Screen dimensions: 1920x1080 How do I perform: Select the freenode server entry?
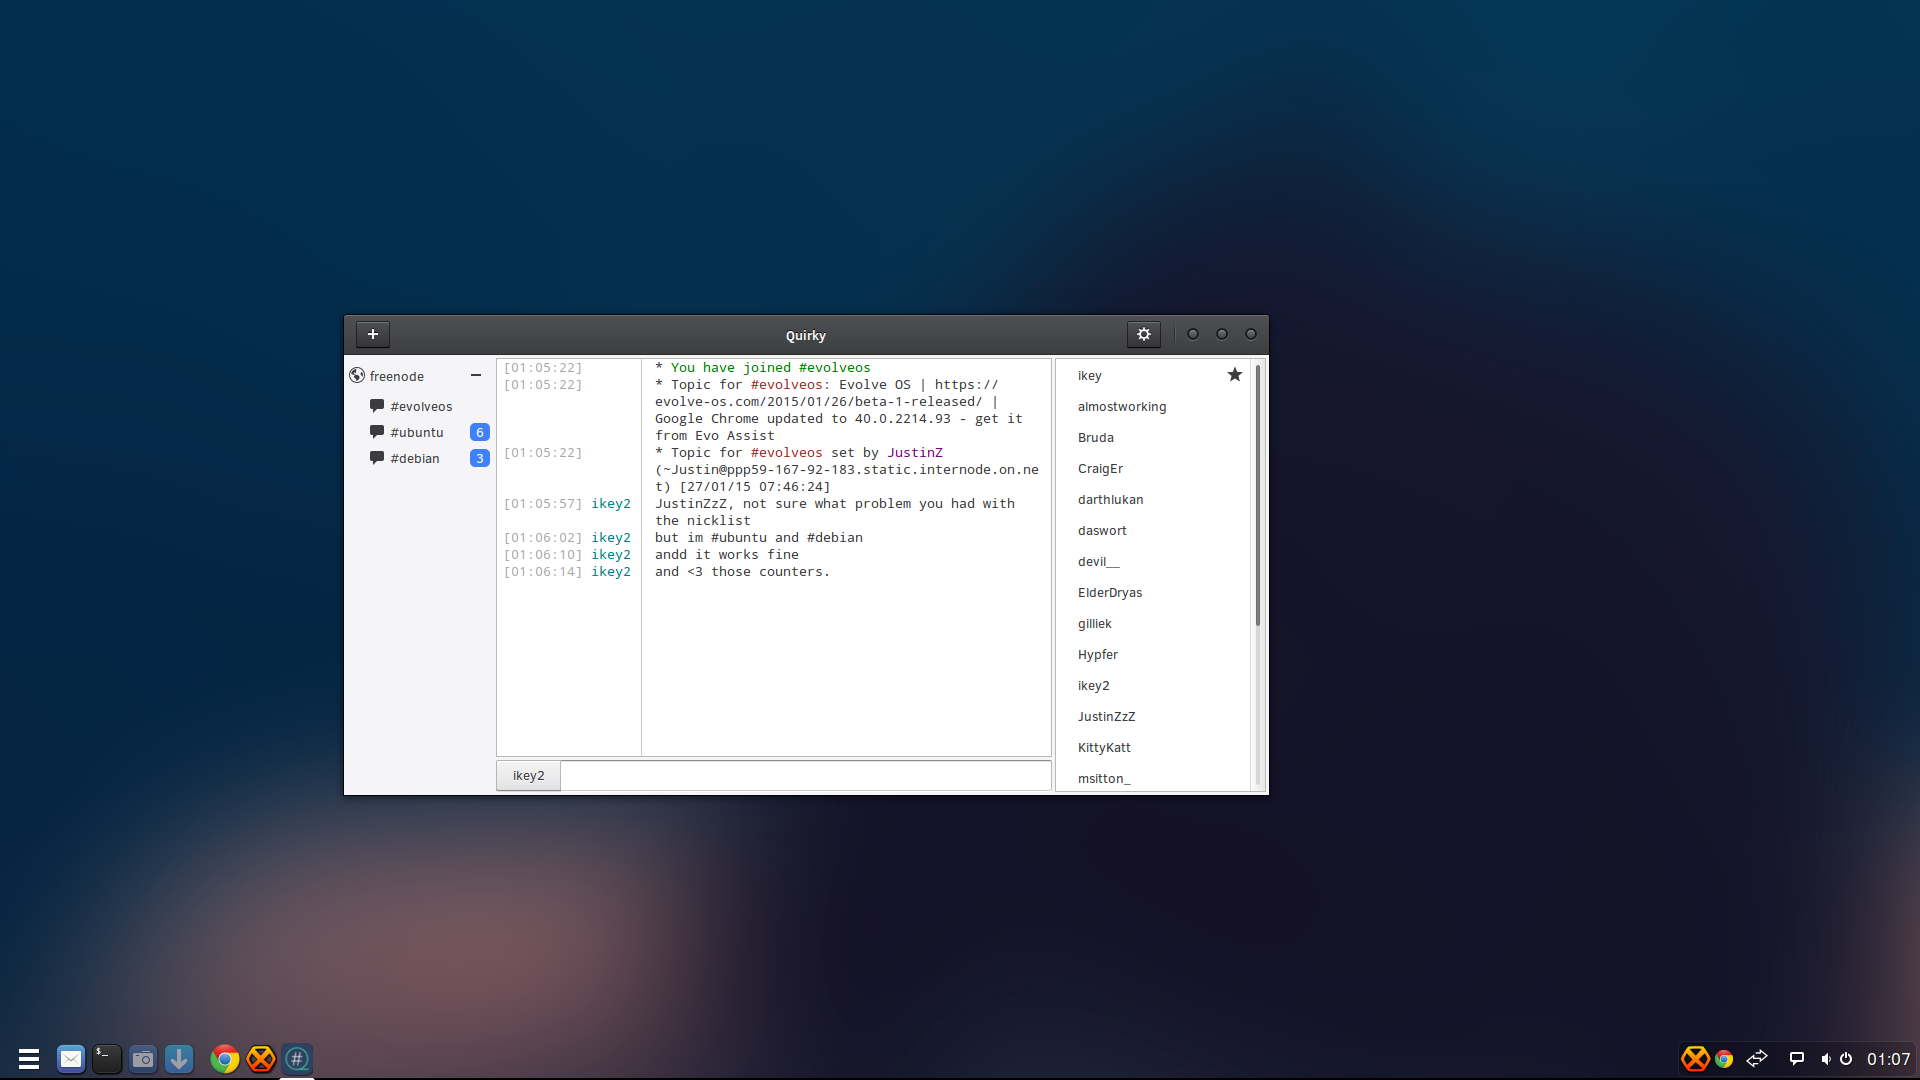(397, 376)
